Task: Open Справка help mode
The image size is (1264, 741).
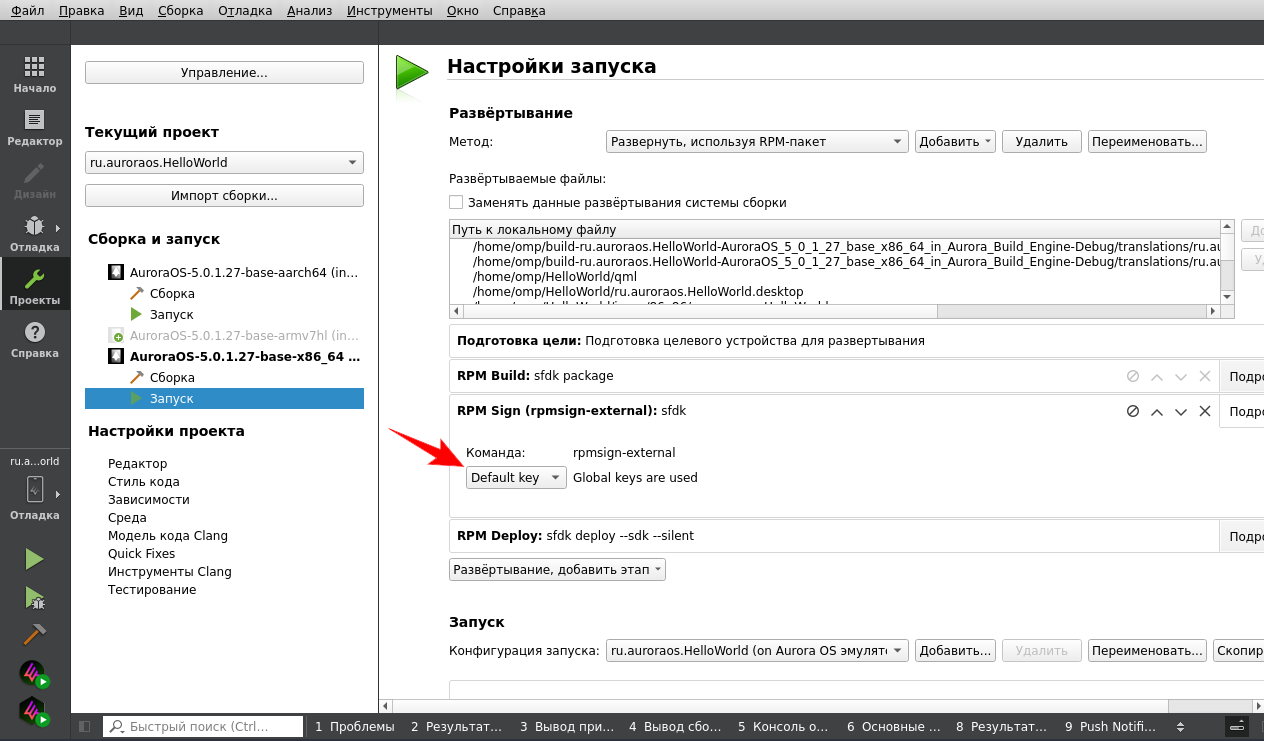Action: click(x=34, y=339)
